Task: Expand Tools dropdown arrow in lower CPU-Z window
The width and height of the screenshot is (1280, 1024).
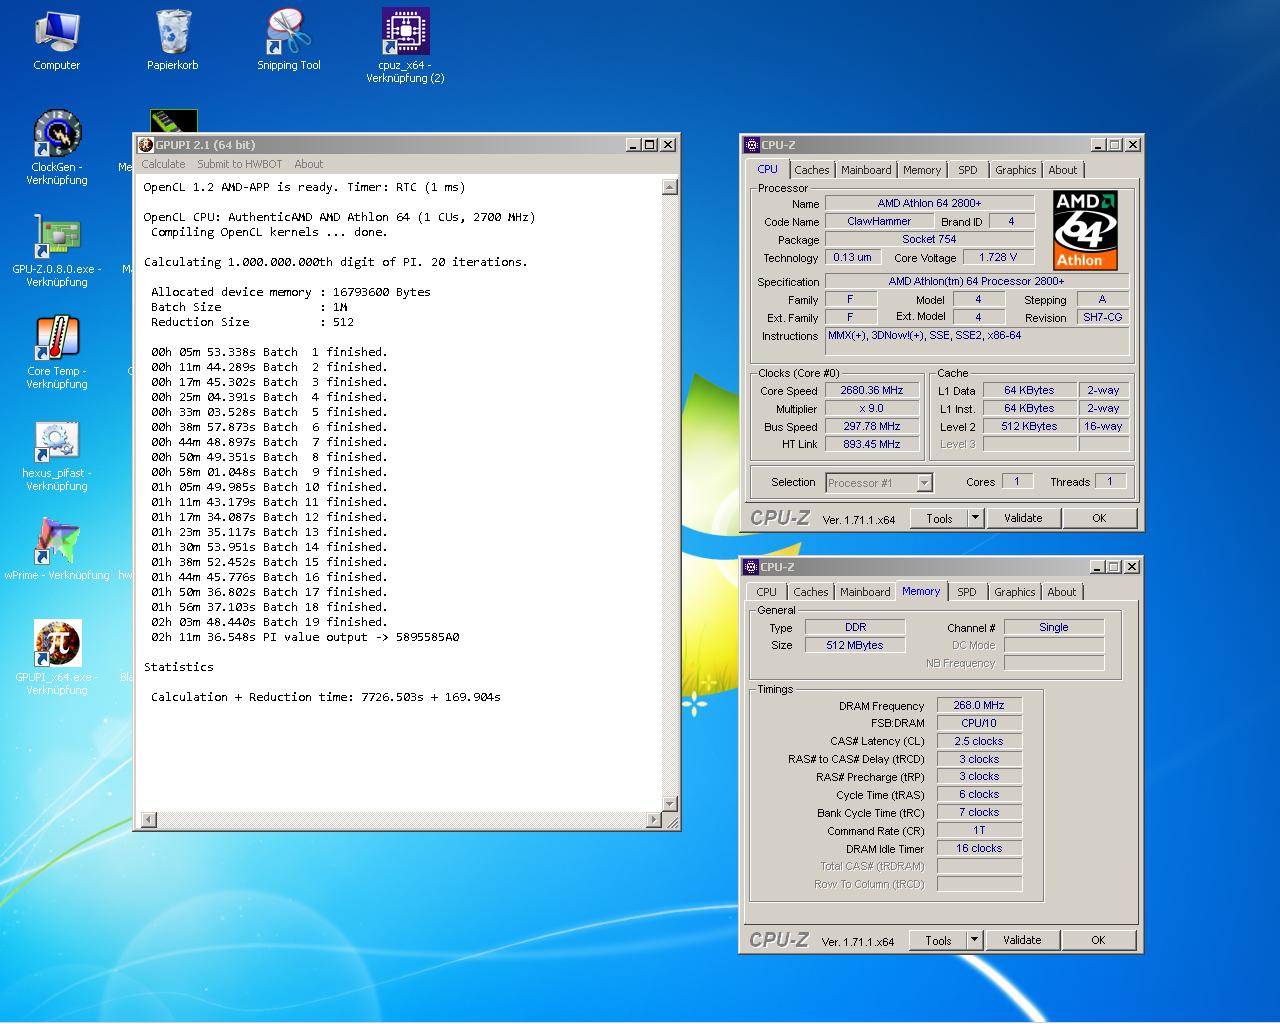Action: point(974,940)
